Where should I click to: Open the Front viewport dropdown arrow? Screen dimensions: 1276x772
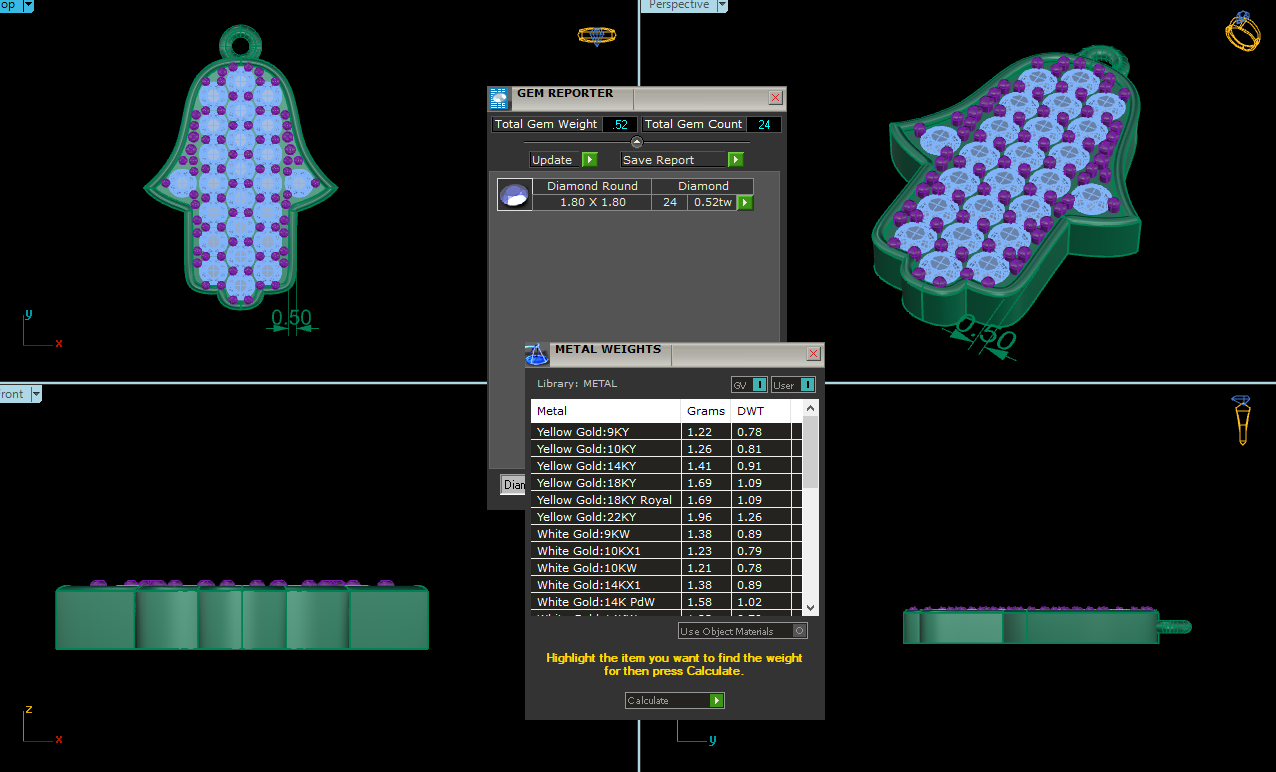pyautogui.click(x=36, y=394)
